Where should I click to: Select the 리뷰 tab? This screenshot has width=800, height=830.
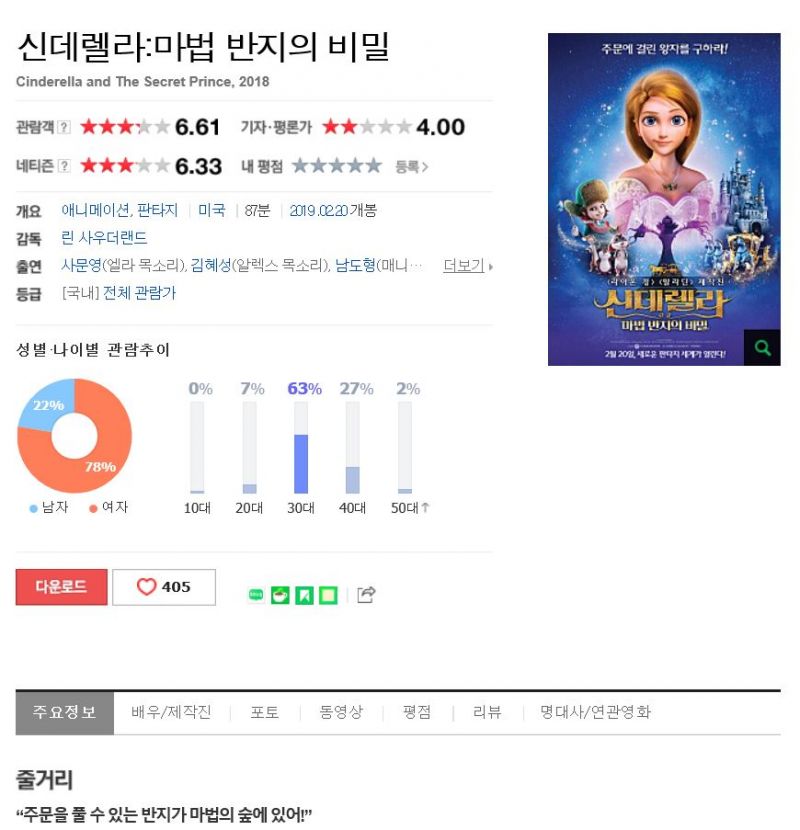487,712
